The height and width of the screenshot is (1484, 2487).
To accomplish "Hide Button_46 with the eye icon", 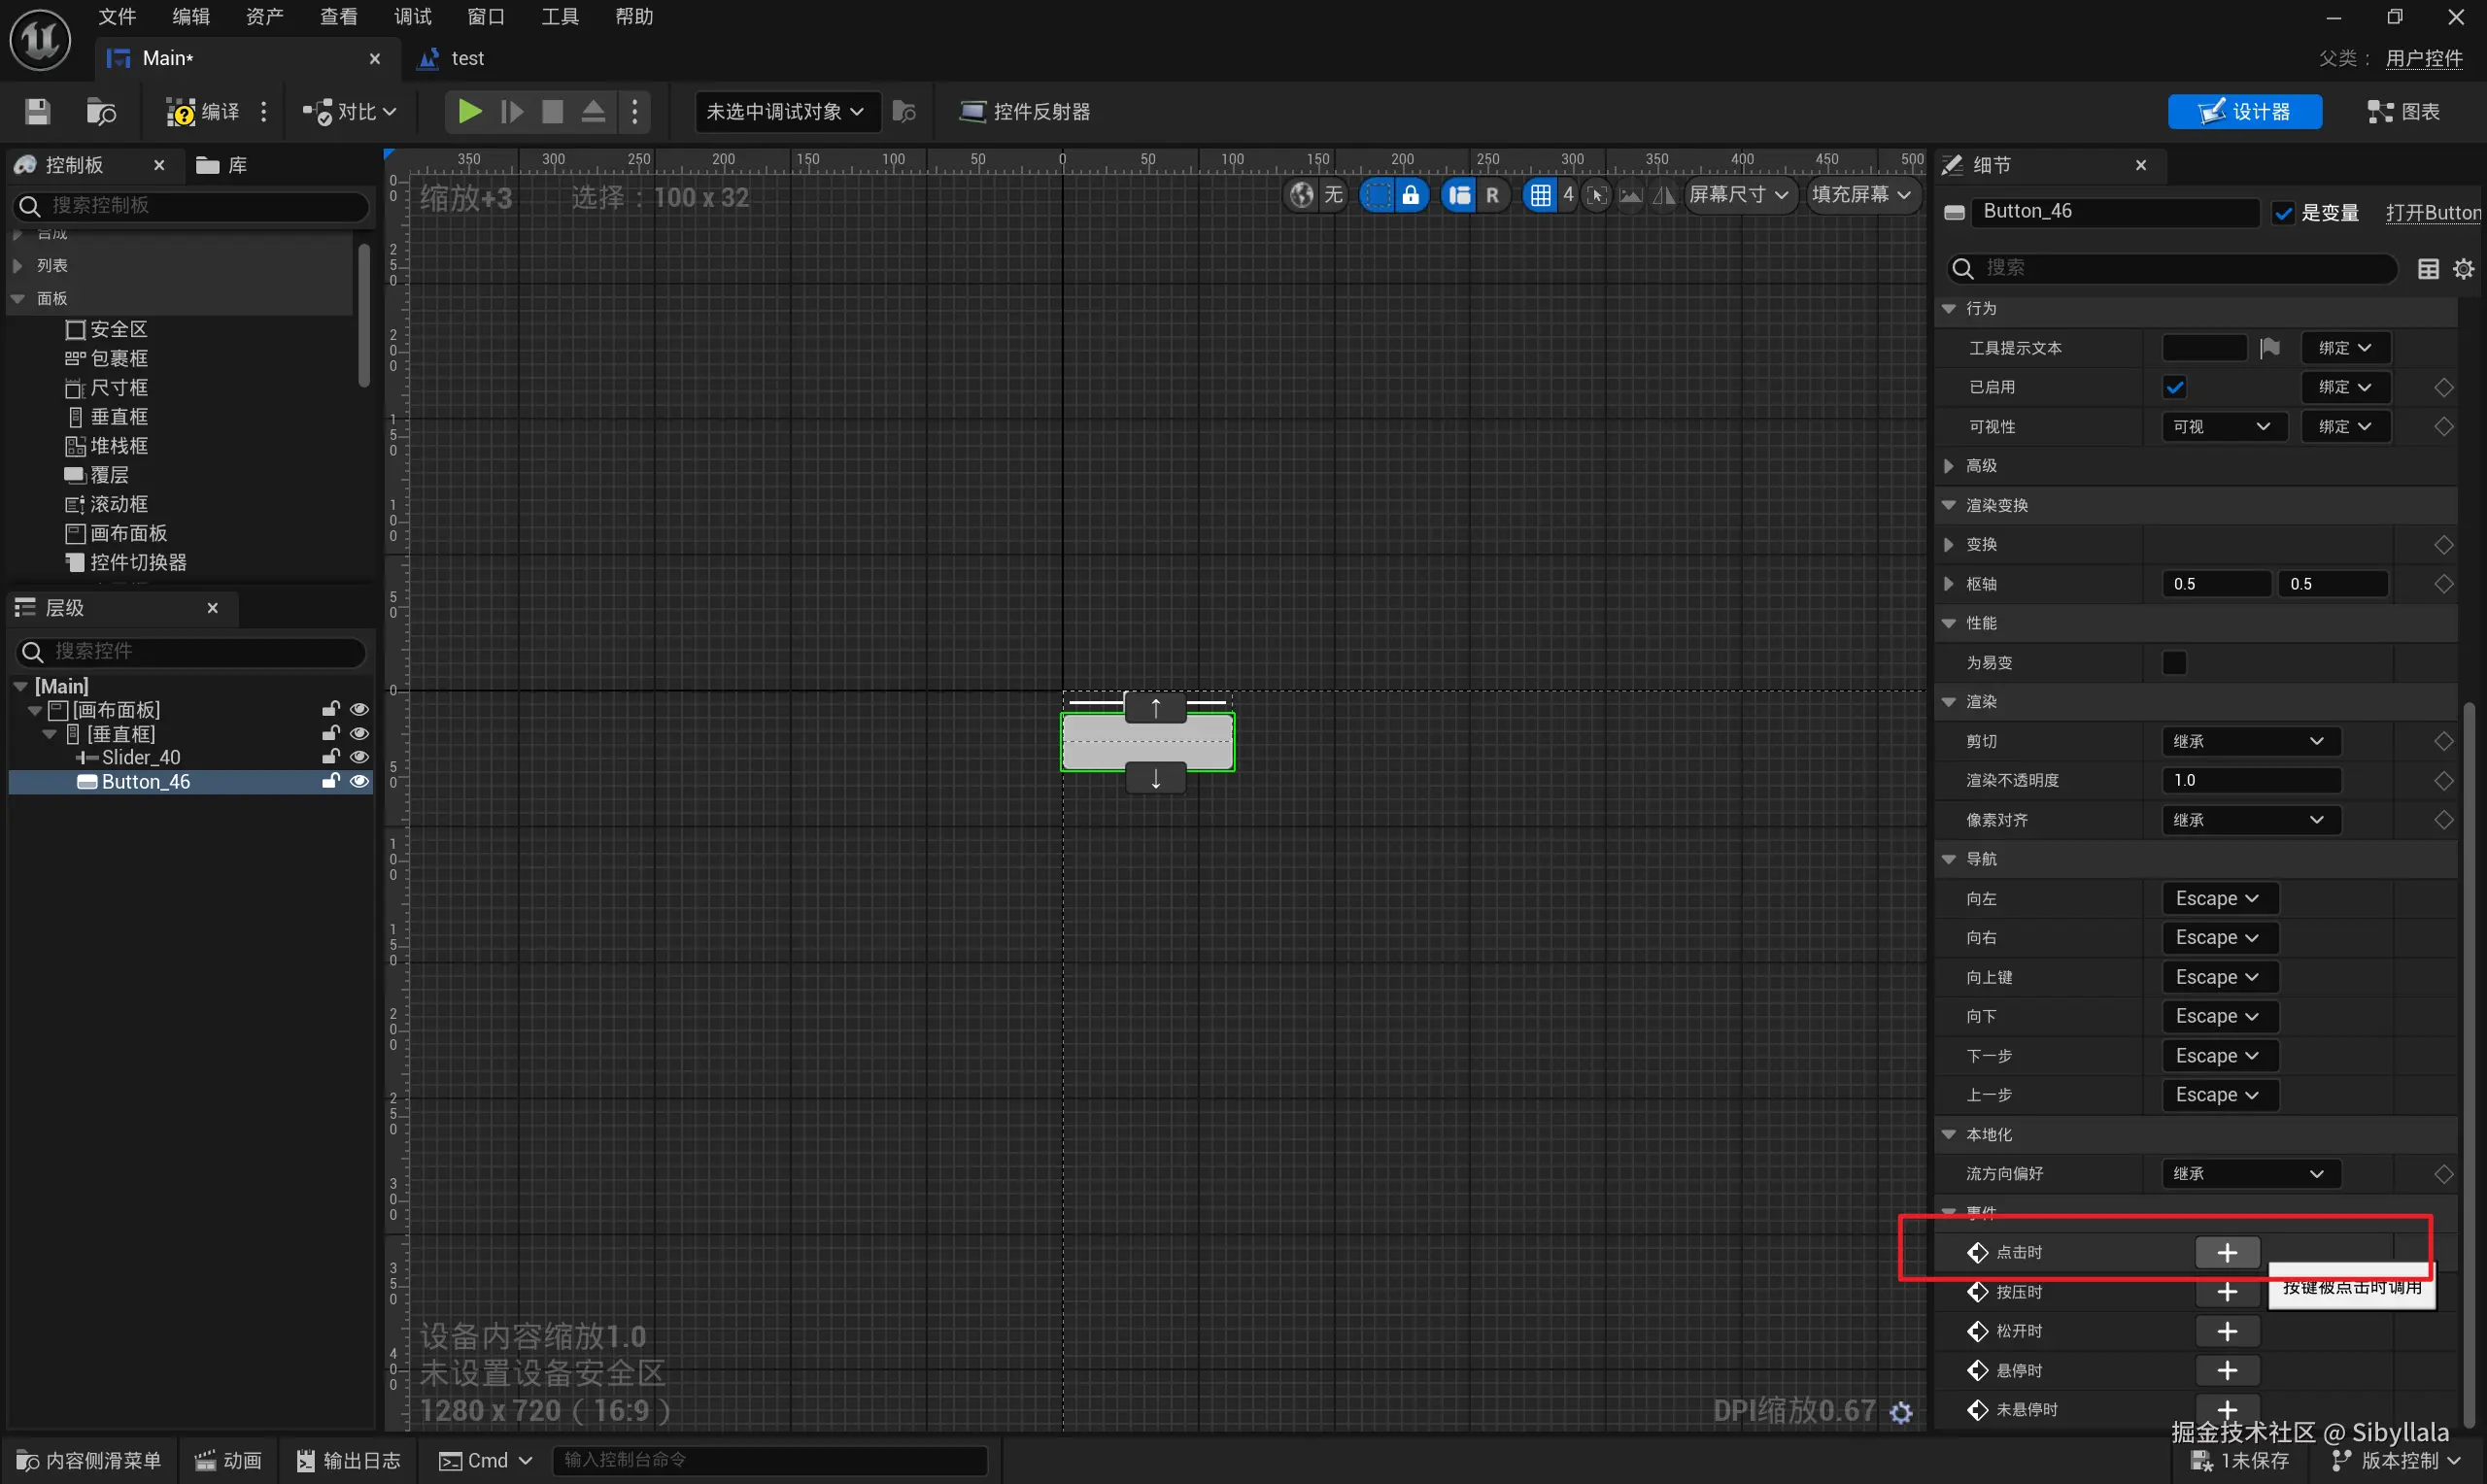I will tap(359, 781).
